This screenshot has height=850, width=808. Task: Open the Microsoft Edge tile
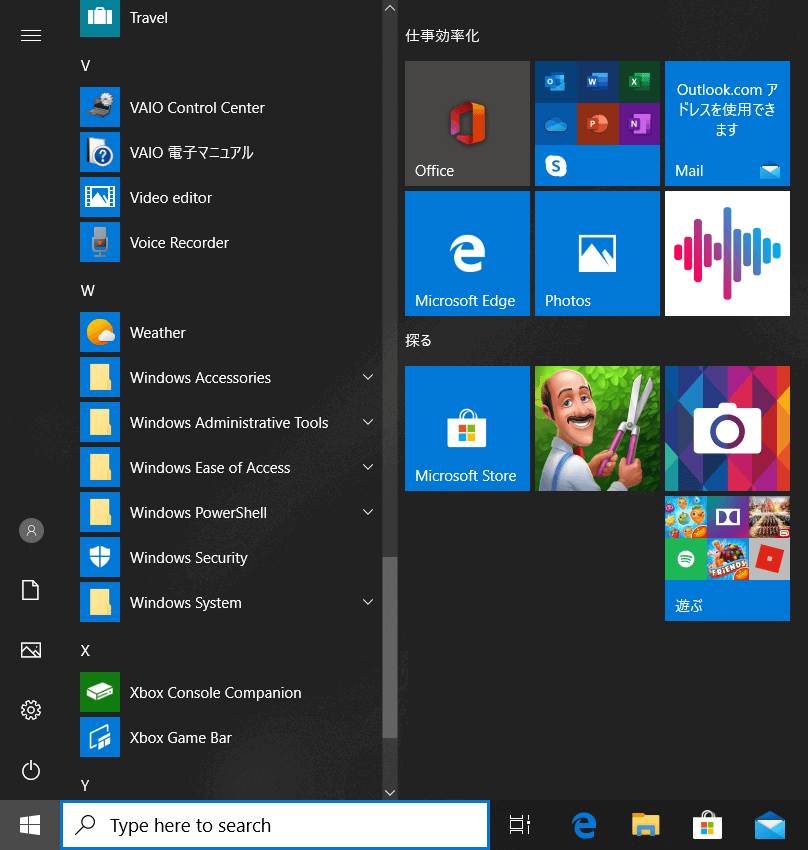pos(467,253)
